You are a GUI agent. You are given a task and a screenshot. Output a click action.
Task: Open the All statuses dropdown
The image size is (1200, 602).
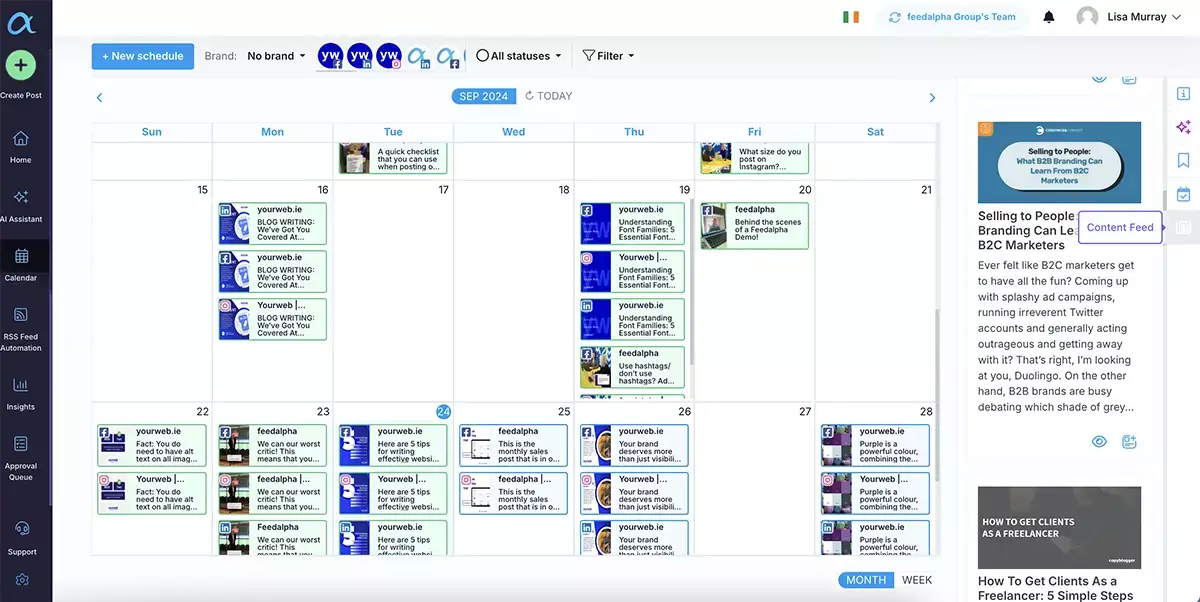click(x=518, y=56)
